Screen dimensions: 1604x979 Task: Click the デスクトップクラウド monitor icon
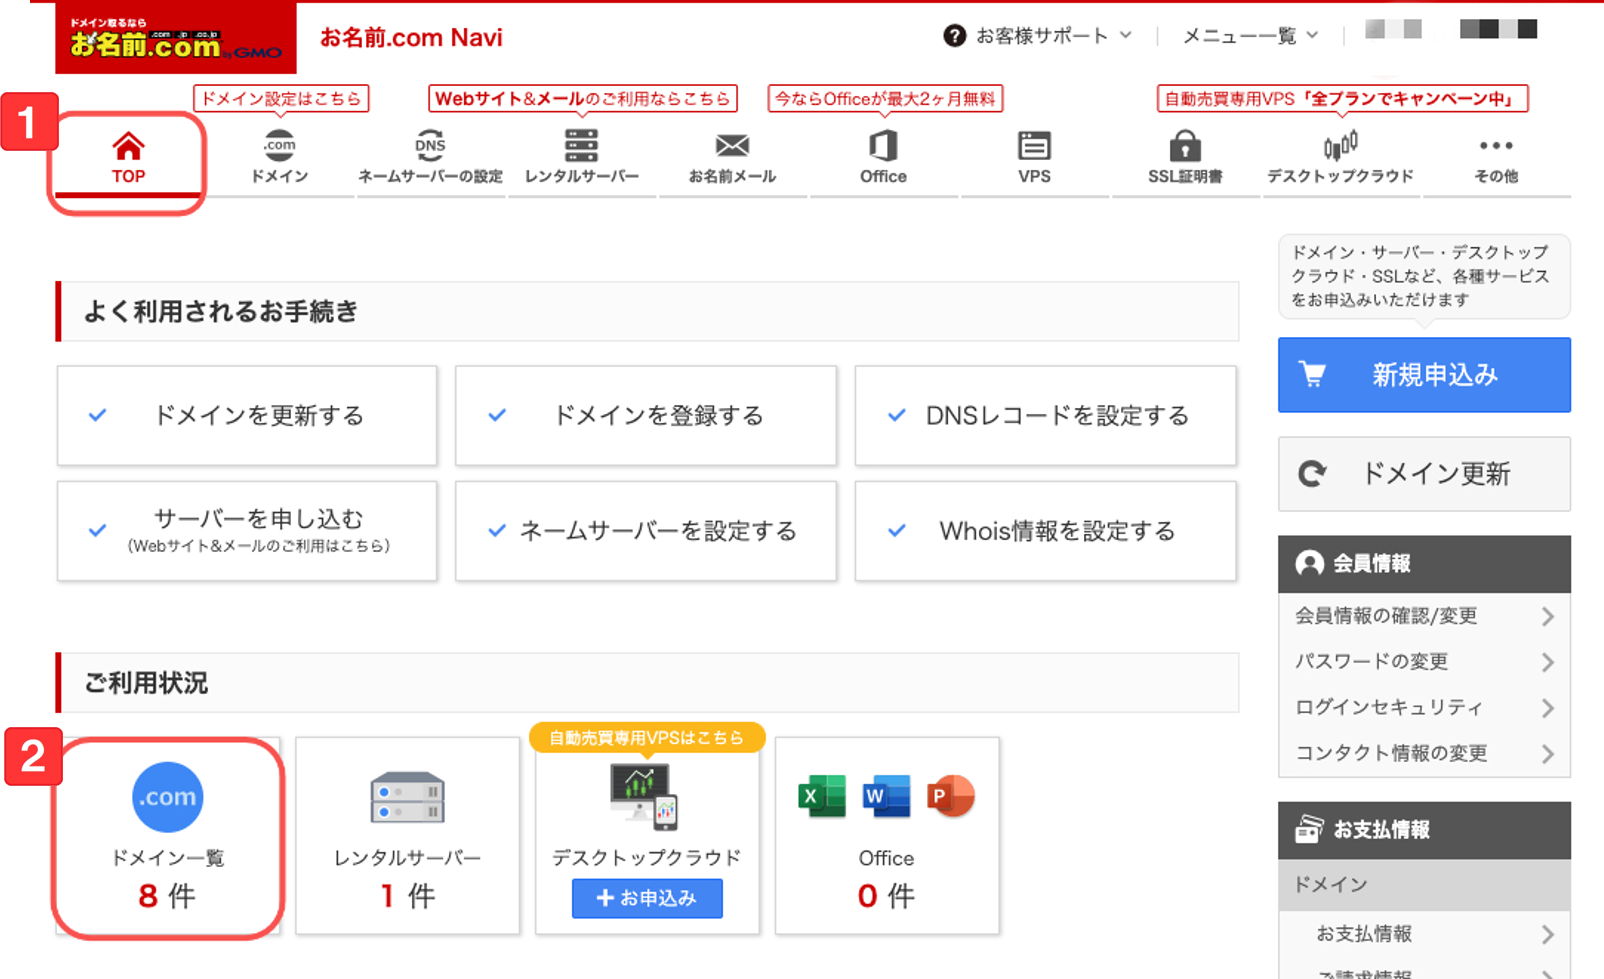tap(645, 797)
